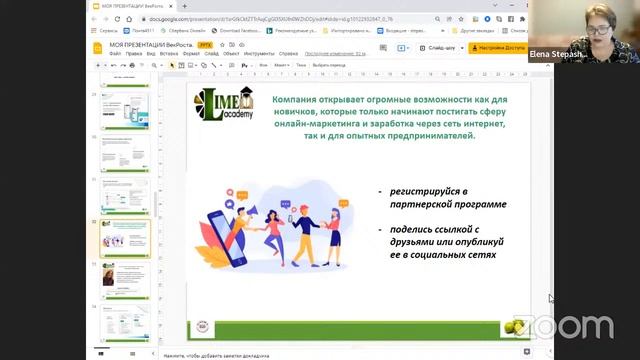Click the zoom magnifier in Slides toolbar
640x360 pixels.
pos(154,65)
